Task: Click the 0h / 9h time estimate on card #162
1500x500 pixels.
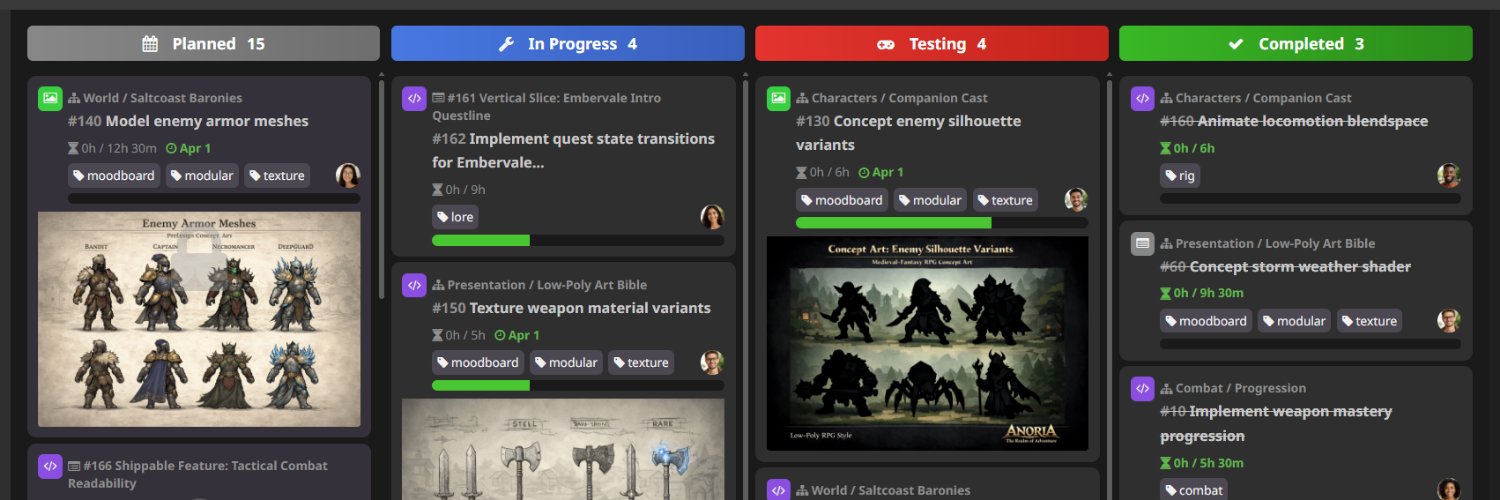Action: pos(459,189)
